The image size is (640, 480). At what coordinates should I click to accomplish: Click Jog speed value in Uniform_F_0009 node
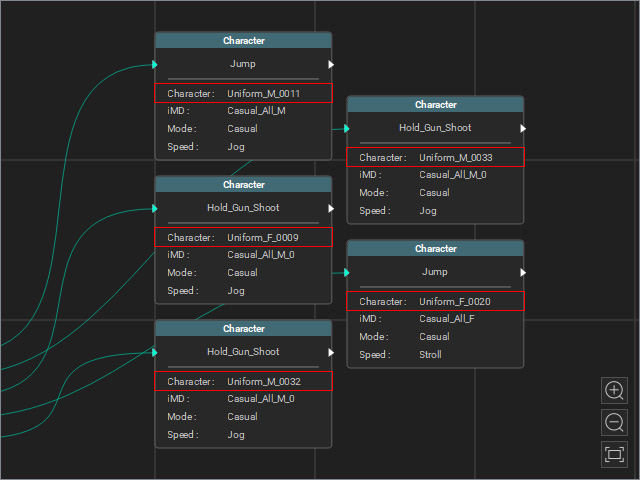point(236,291)
